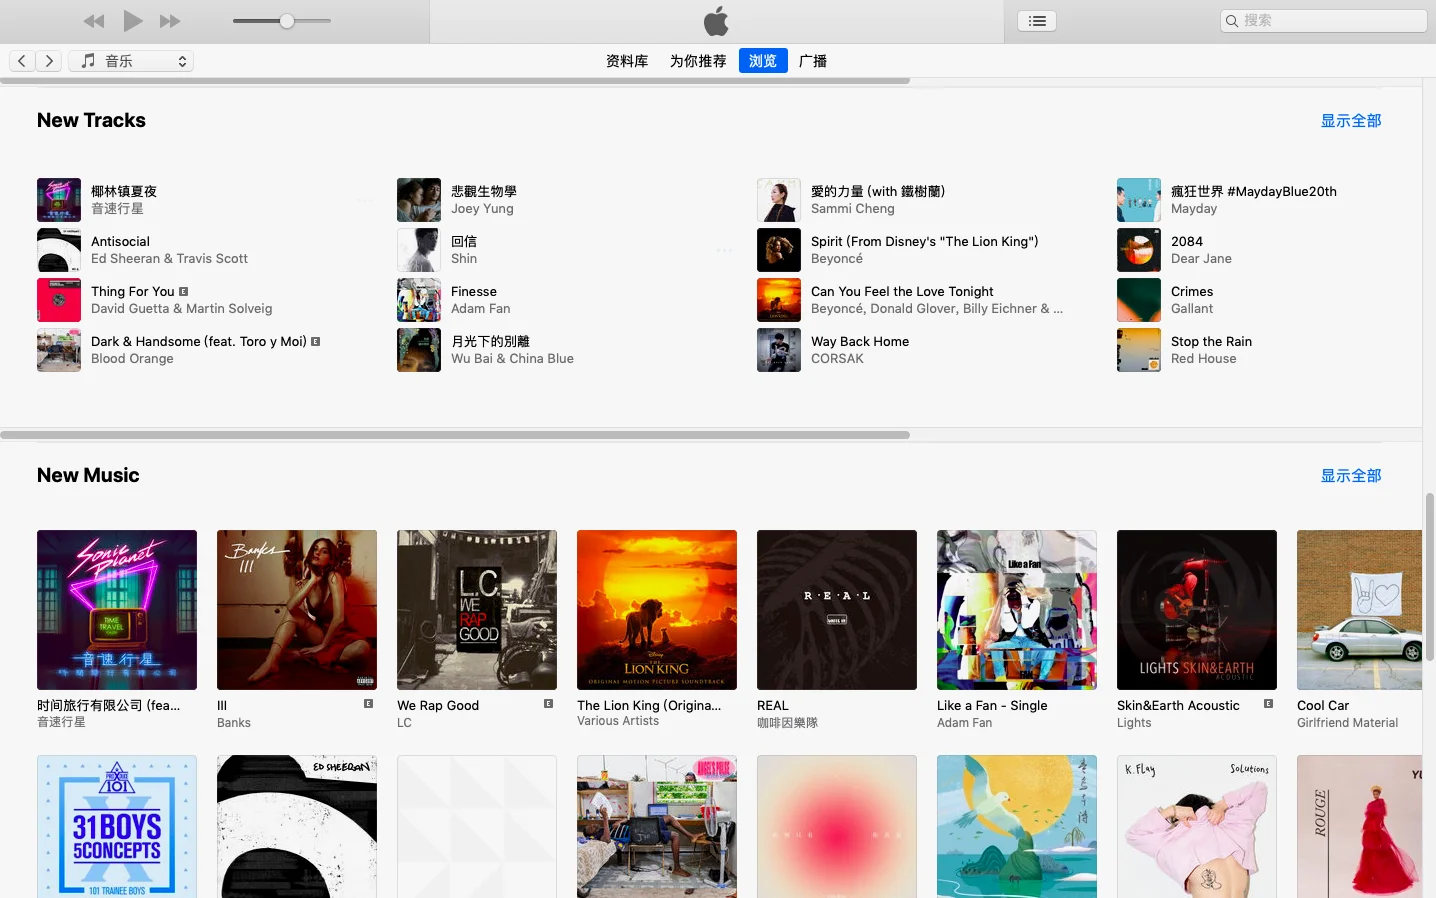Click the Thing For You track artwork
The image size is (1436, 898).
click(x=59, y=300)
